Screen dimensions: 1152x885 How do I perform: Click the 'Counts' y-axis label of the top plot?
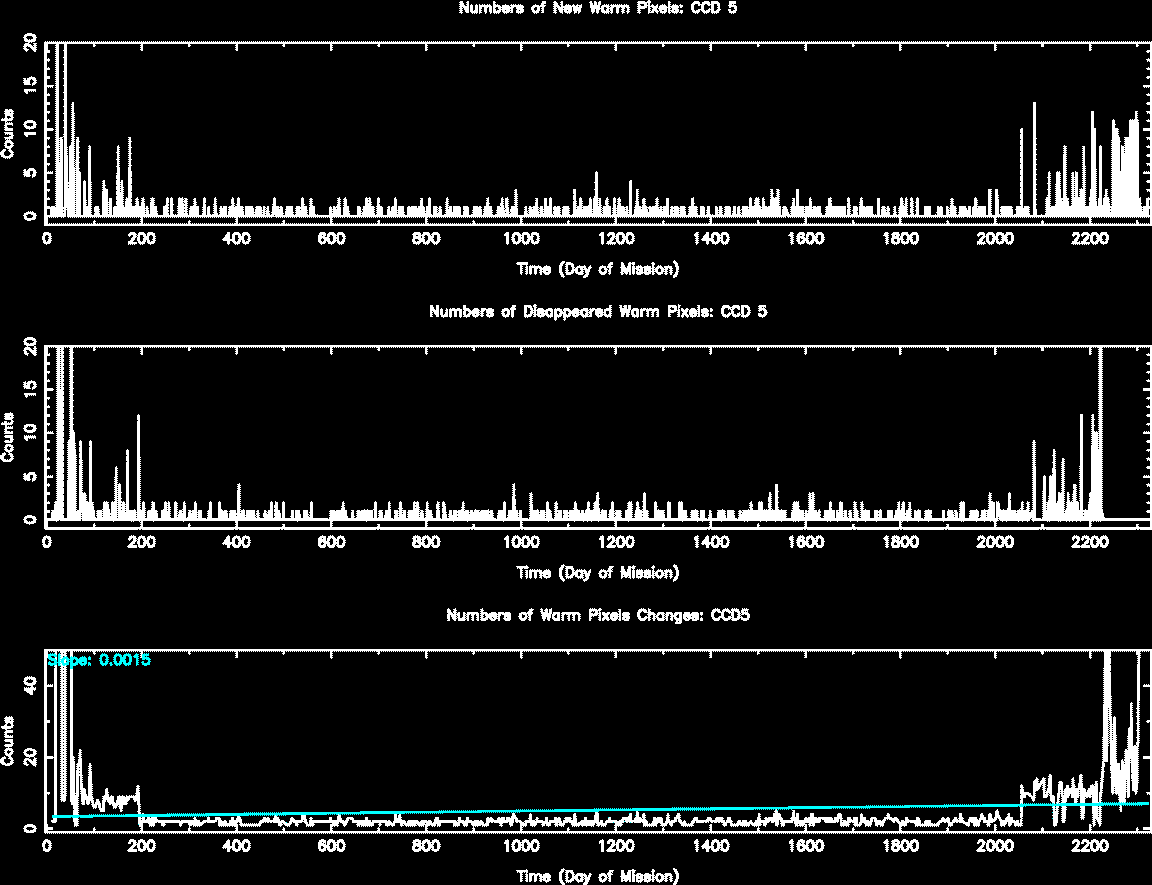point(8,134)
